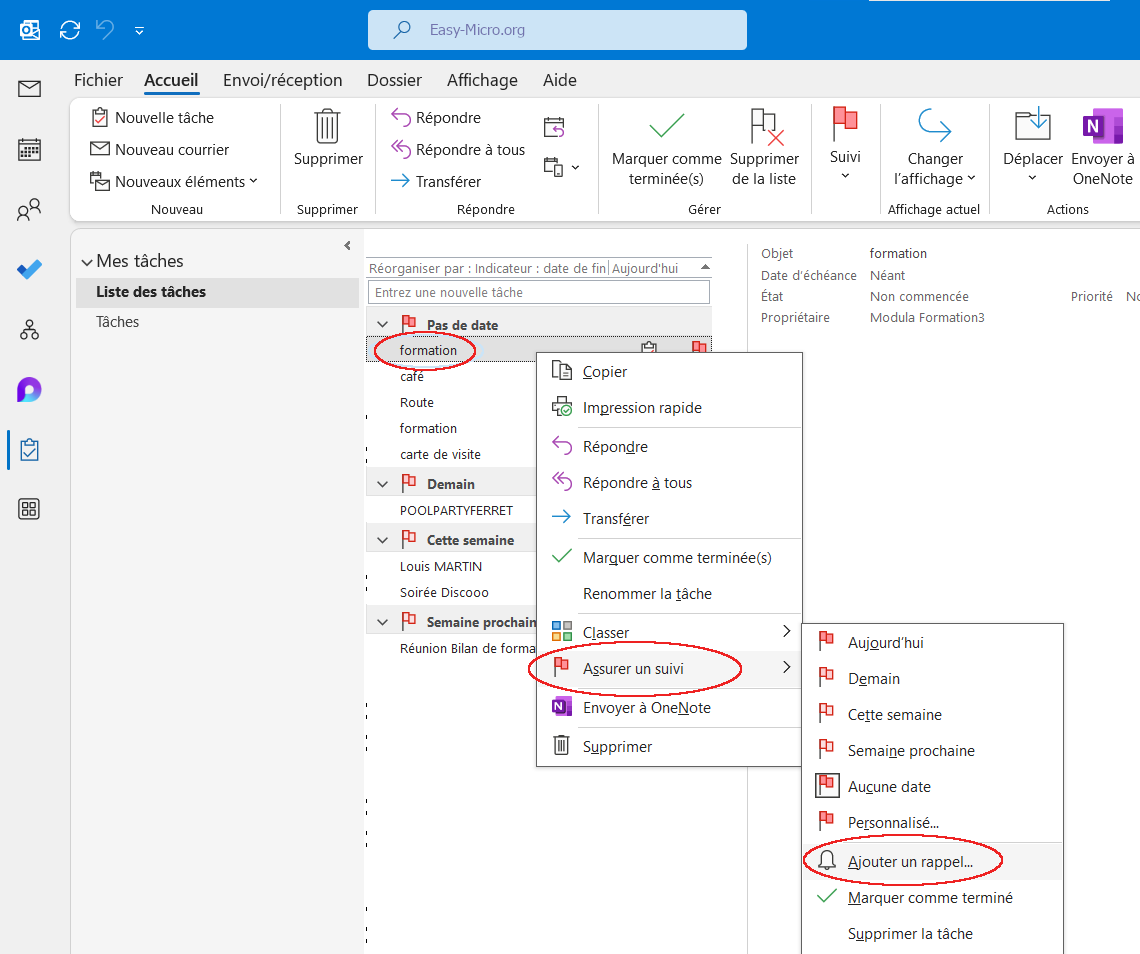Click Marquer comme terminée(s) green check in ribbon
This screenshot has height=954, width=1140.
pos(667,149)
